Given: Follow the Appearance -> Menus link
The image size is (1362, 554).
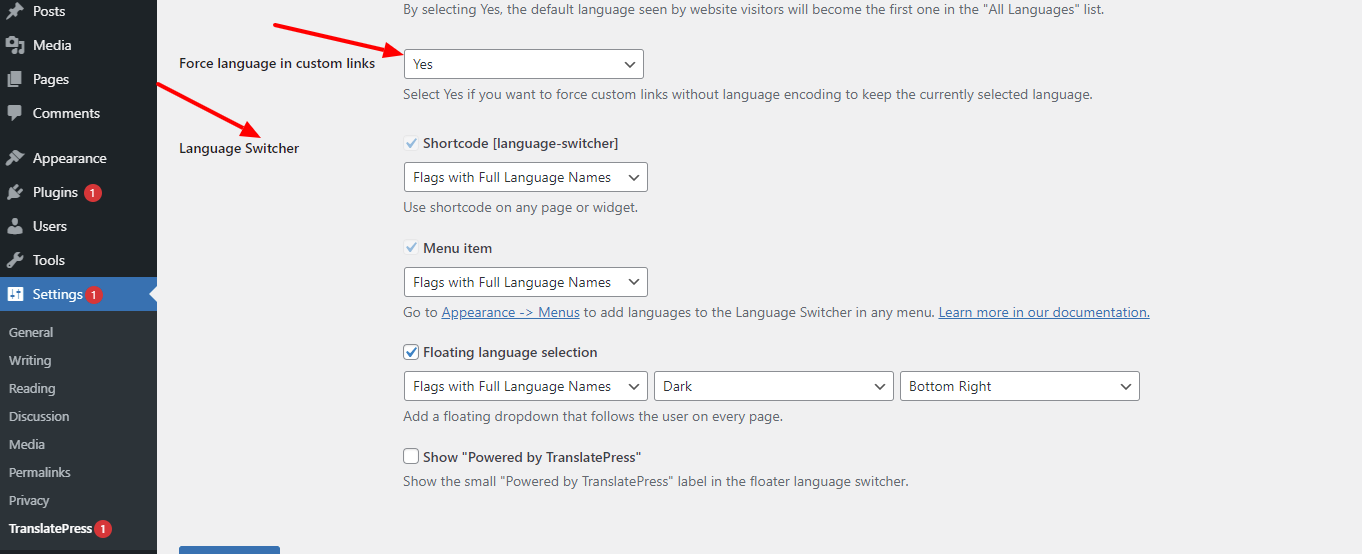Looking at the screenshot, I should [510, 312].
